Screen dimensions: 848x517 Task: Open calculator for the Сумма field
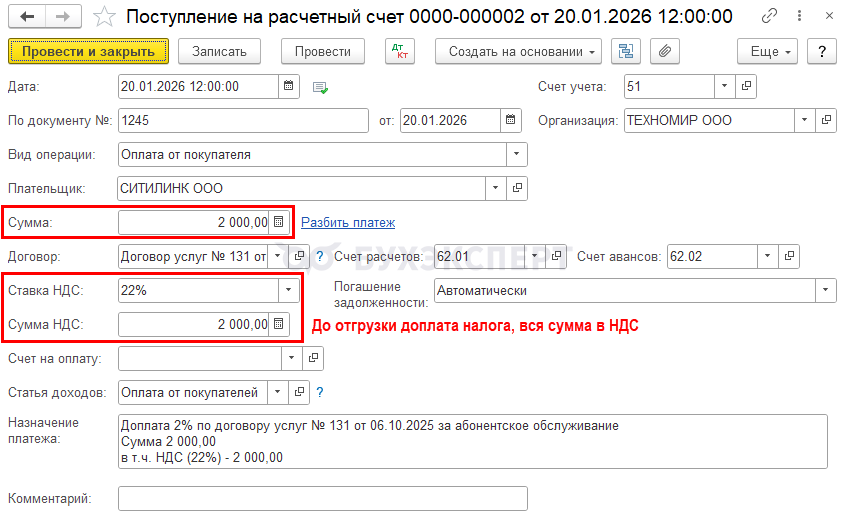point(279,222)
